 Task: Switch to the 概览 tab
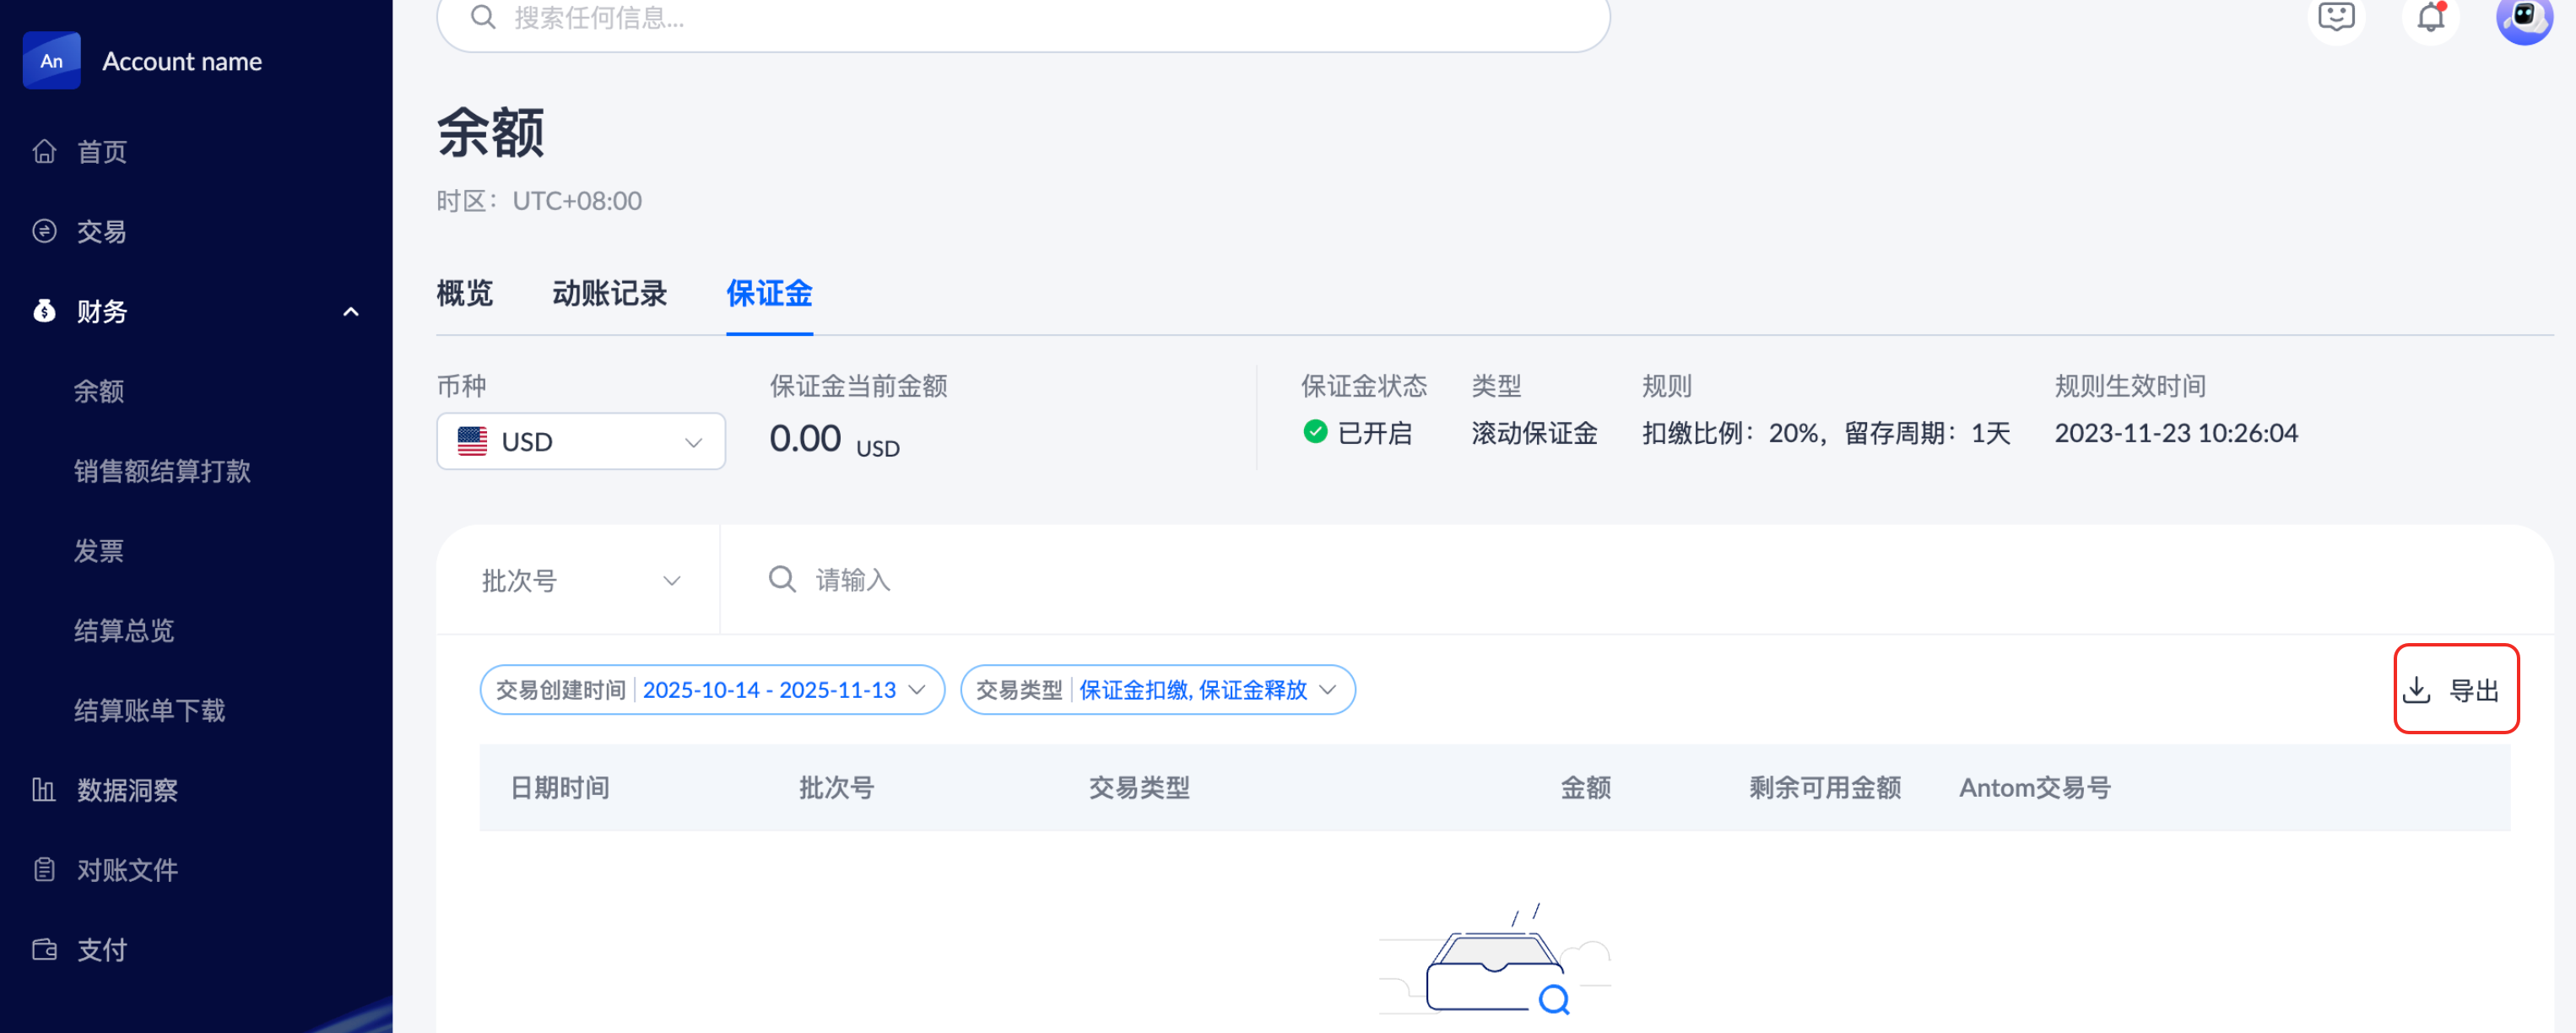coord(465,293)
